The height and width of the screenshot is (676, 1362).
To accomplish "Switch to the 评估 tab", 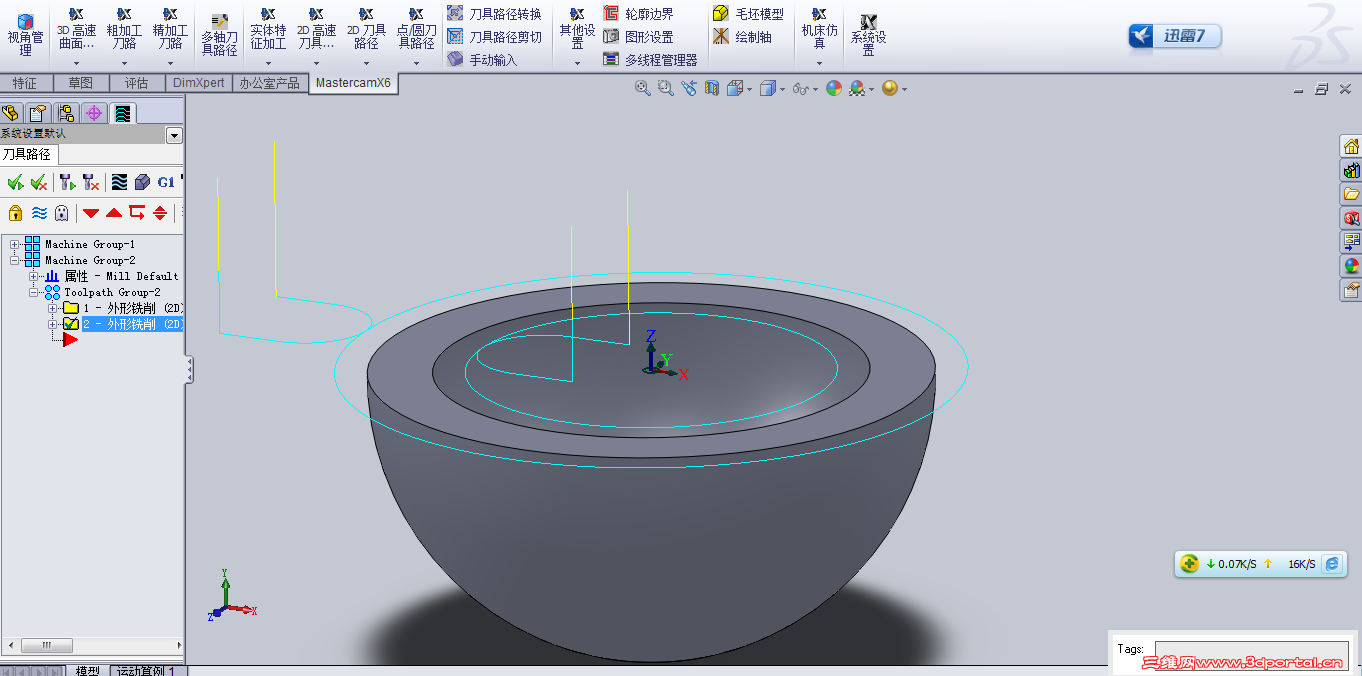I will coord(136,83).
